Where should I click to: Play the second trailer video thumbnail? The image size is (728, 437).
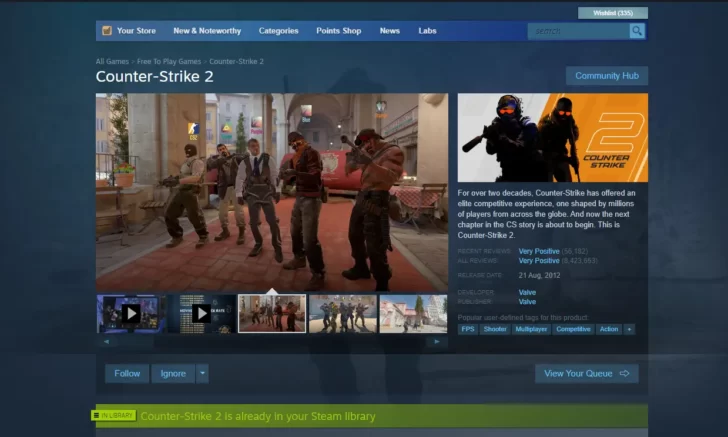point(202,313)
